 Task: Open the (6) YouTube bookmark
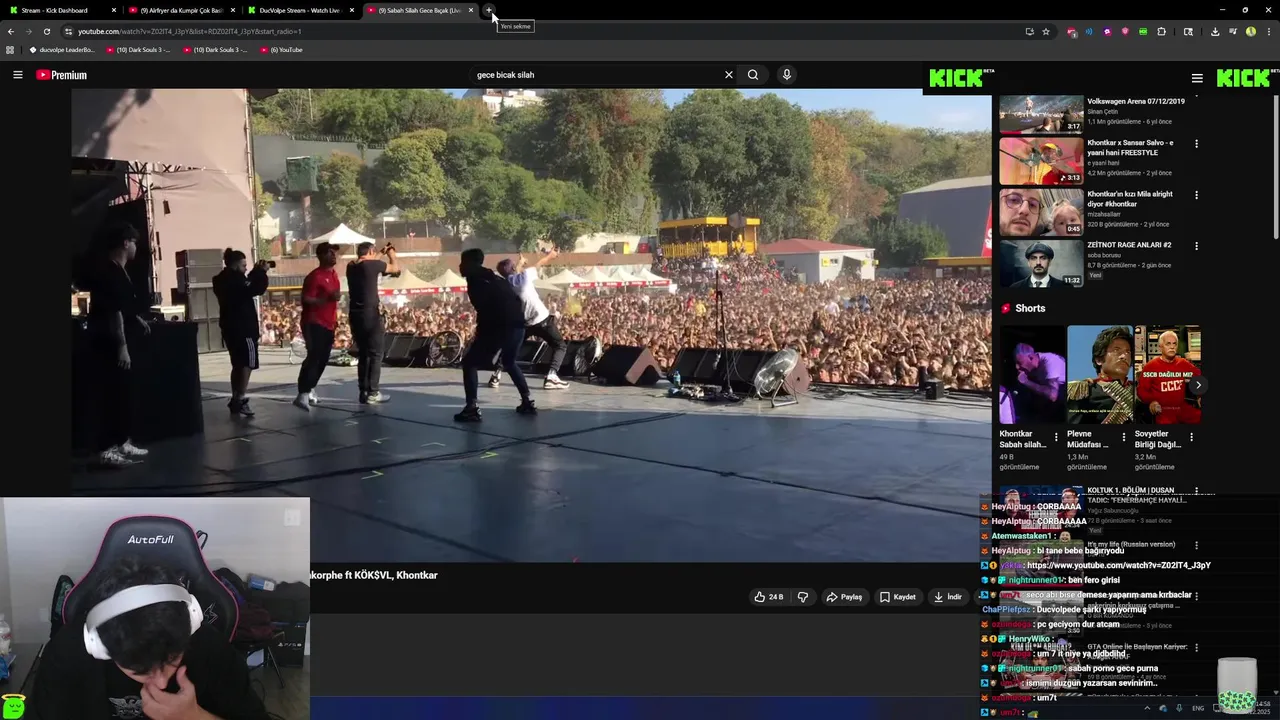click(x=280, y=49)
